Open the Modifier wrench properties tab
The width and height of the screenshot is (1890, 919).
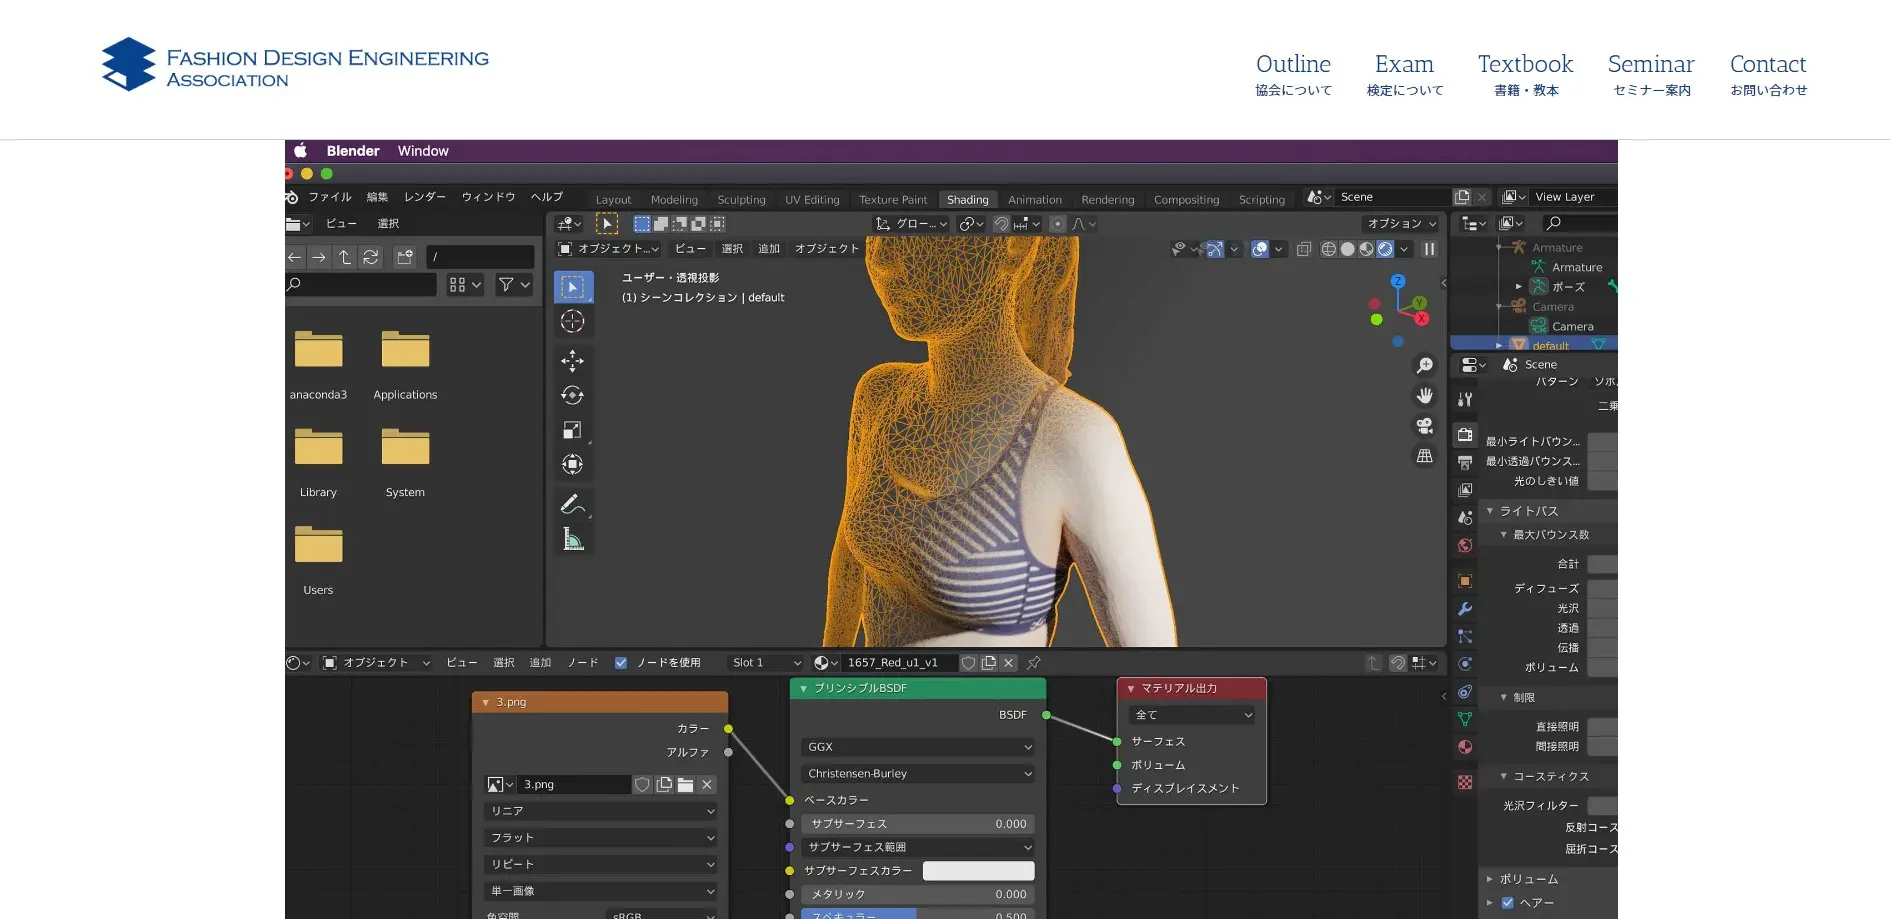1465,609
